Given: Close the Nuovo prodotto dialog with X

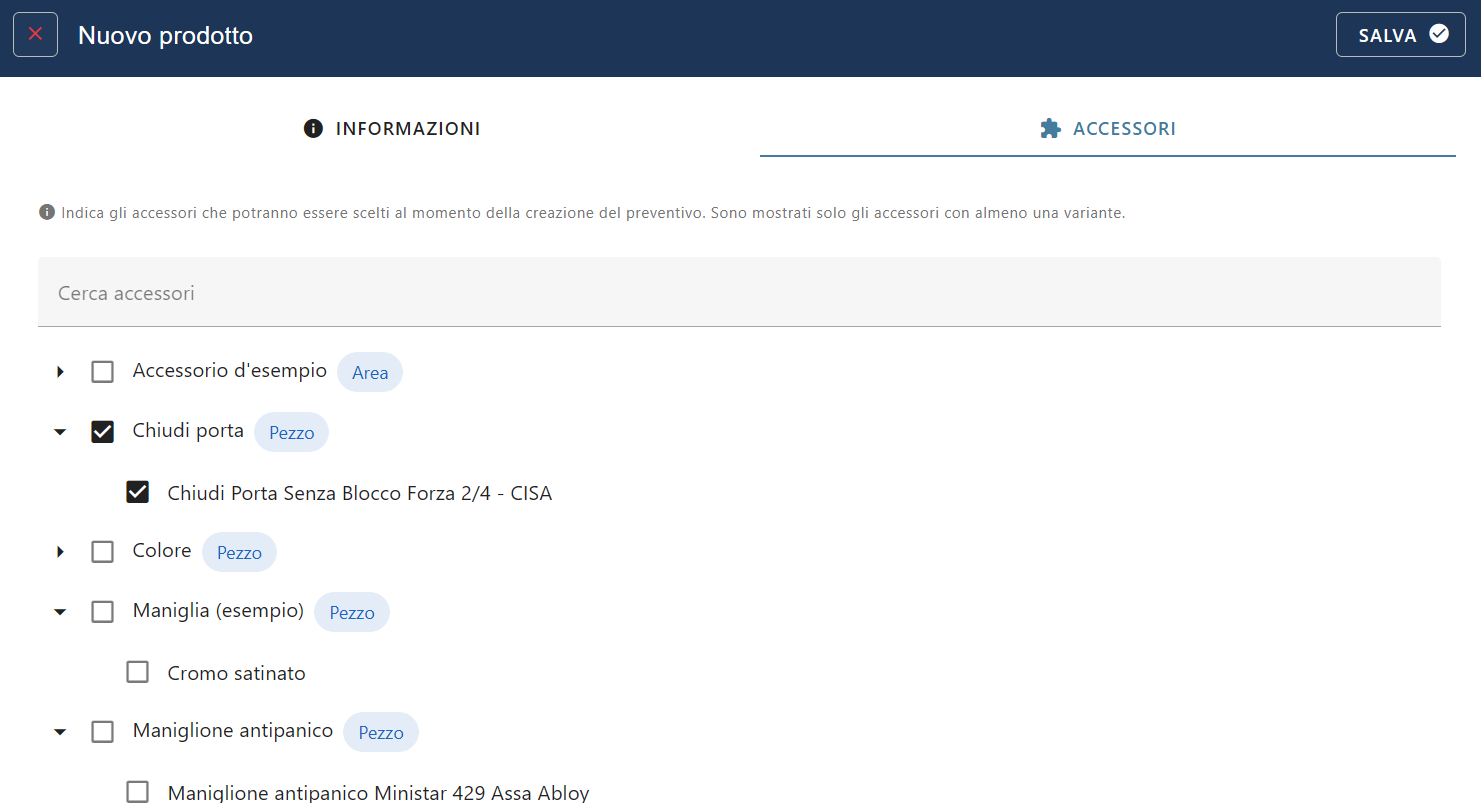Looking at the screenshot, I should [x=35, y=35].
